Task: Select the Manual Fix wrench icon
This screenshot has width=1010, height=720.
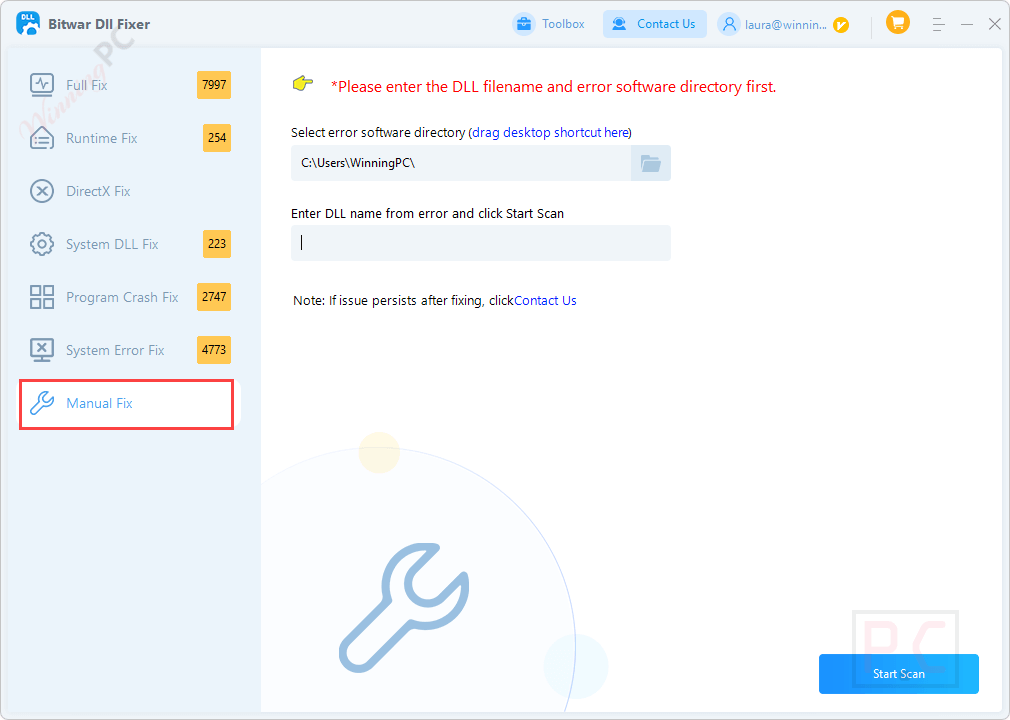Action: (41, 403)
